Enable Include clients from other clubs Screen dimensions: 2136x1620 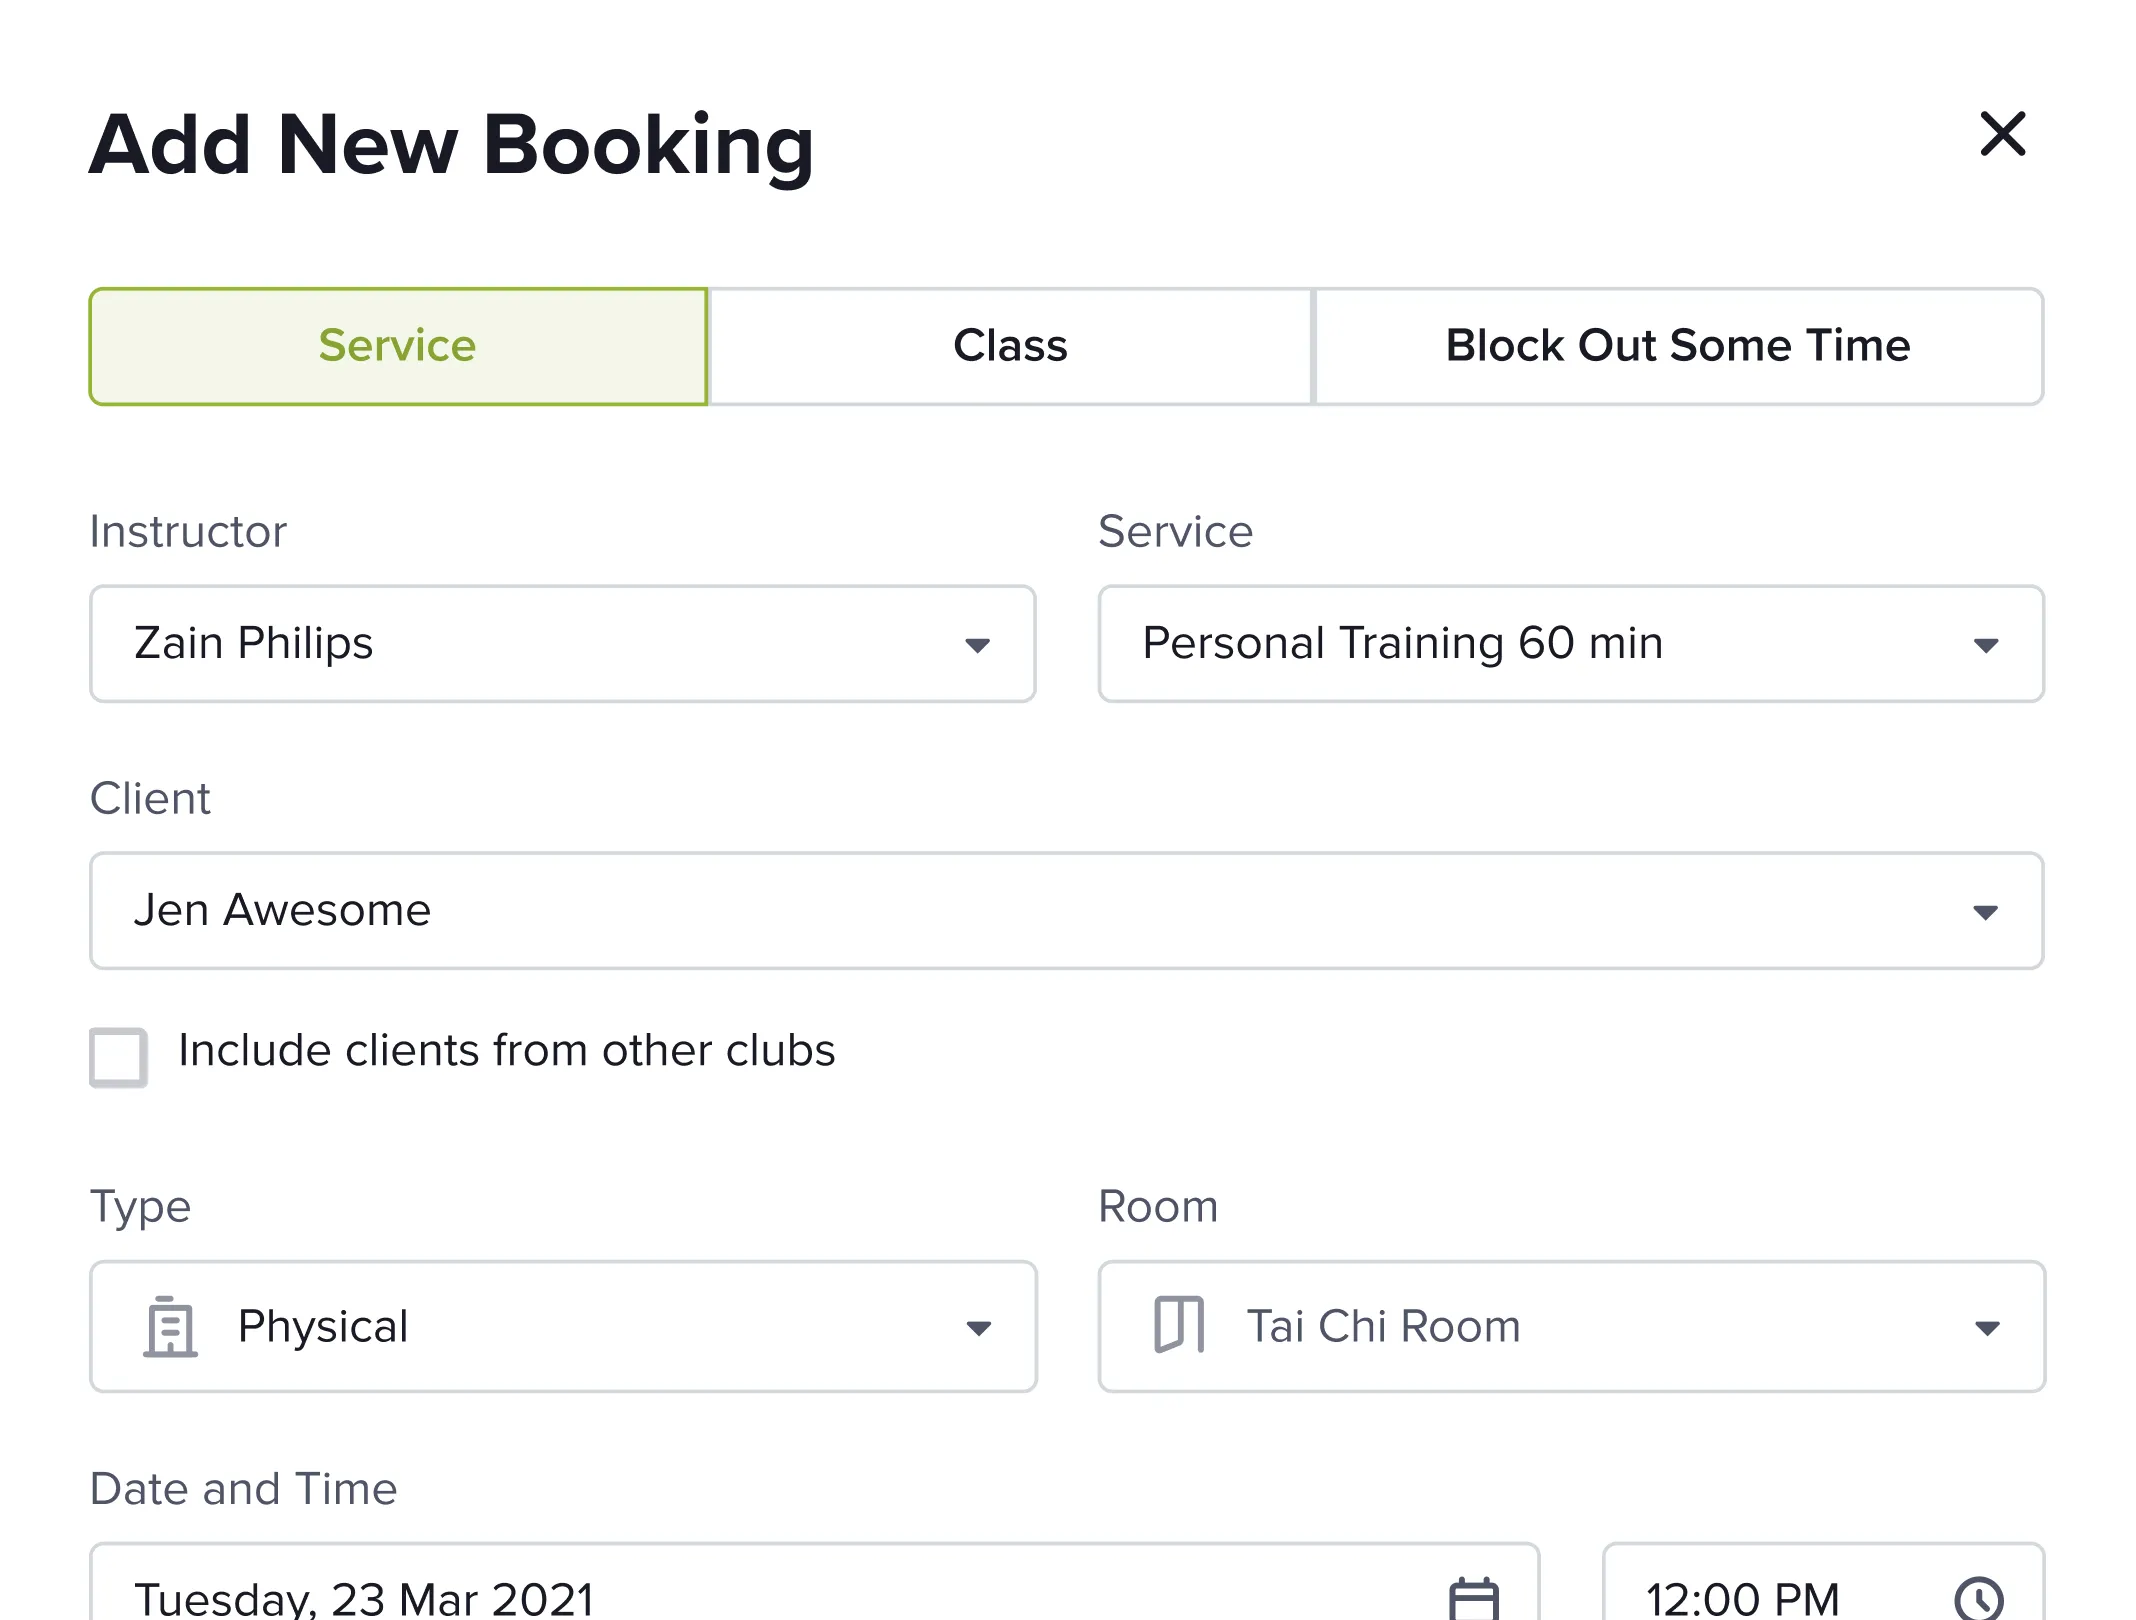click(x=118, y=1056)
